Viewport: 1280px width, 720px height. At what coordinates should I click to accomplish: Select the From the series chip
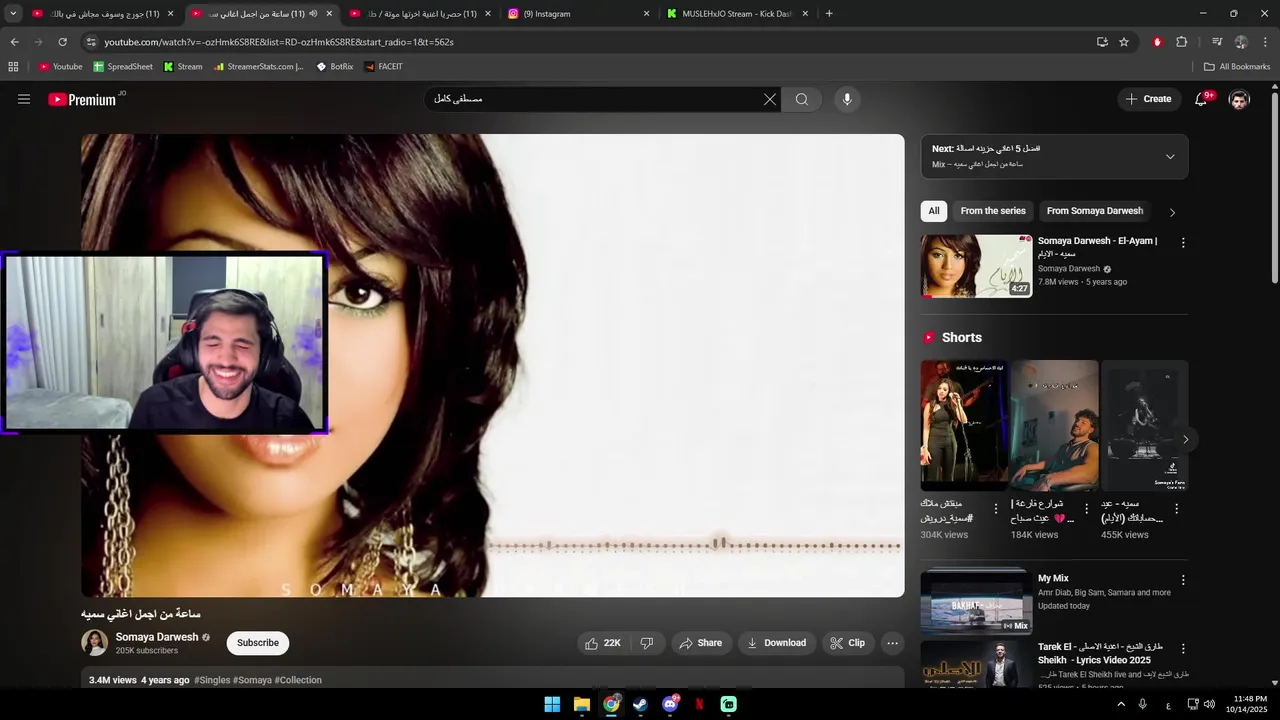[x=993, y=211]
